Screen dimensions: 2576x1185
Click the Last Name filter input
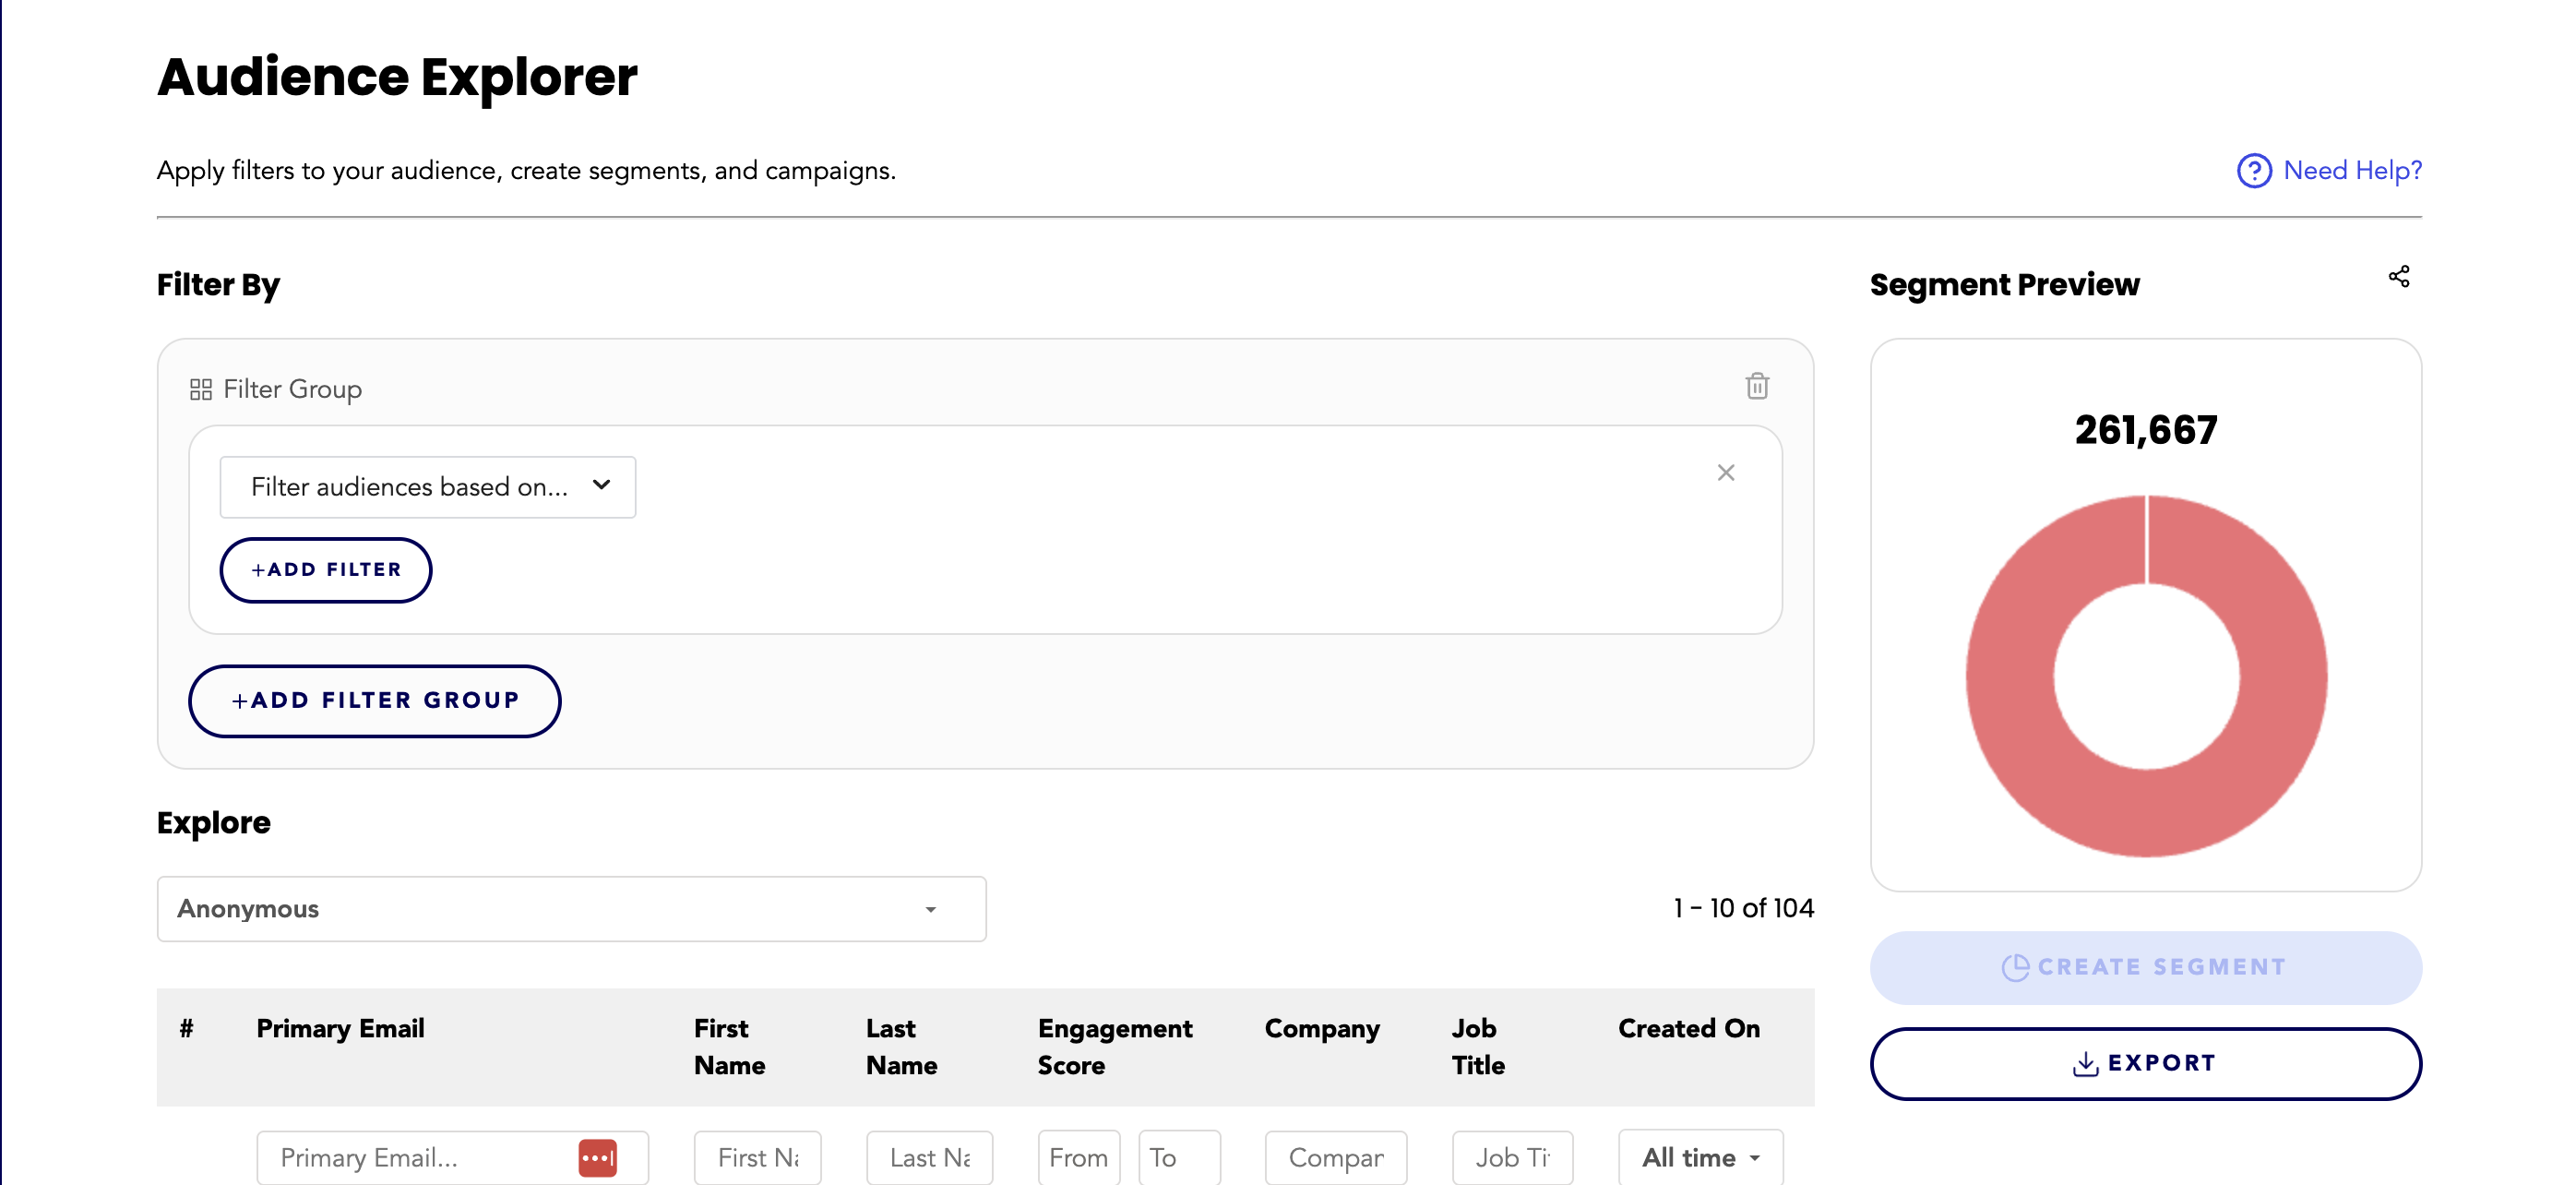pyautogui.click(x=929, y=1158)
